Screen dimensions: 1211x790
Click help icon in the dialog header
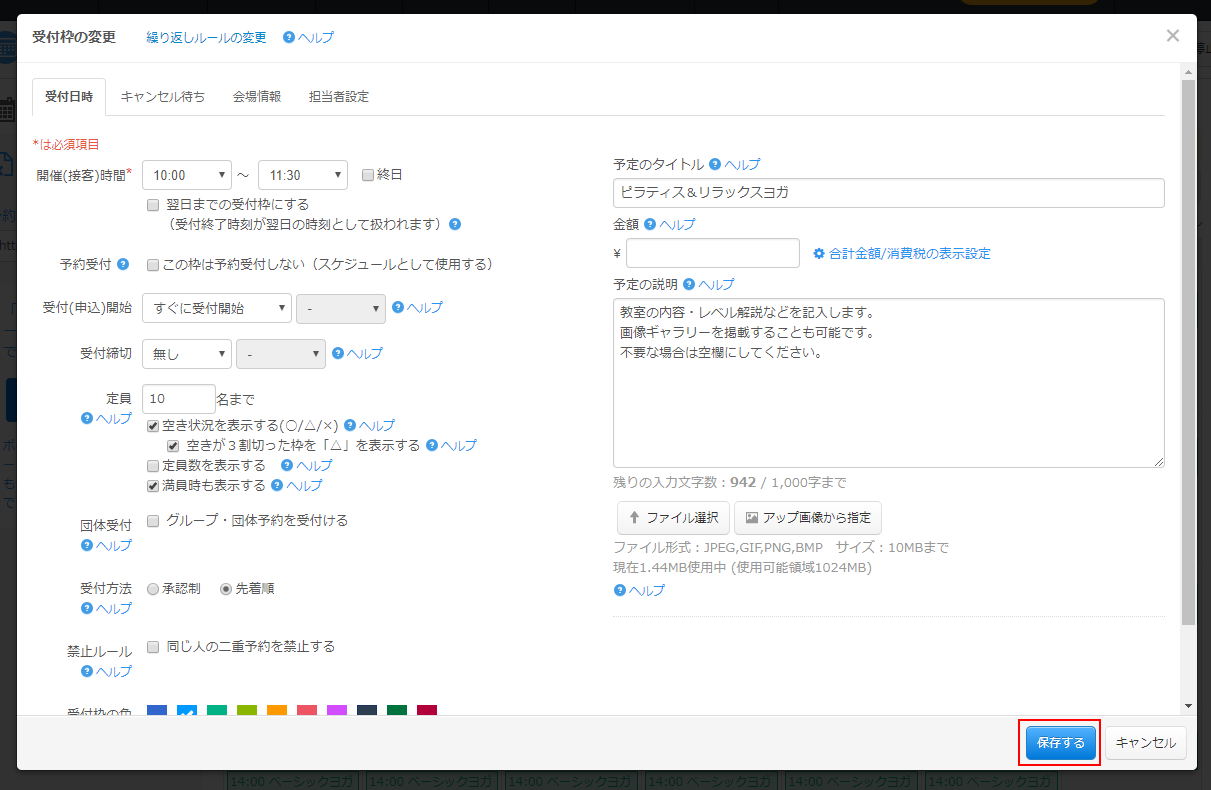click(289, 38)
